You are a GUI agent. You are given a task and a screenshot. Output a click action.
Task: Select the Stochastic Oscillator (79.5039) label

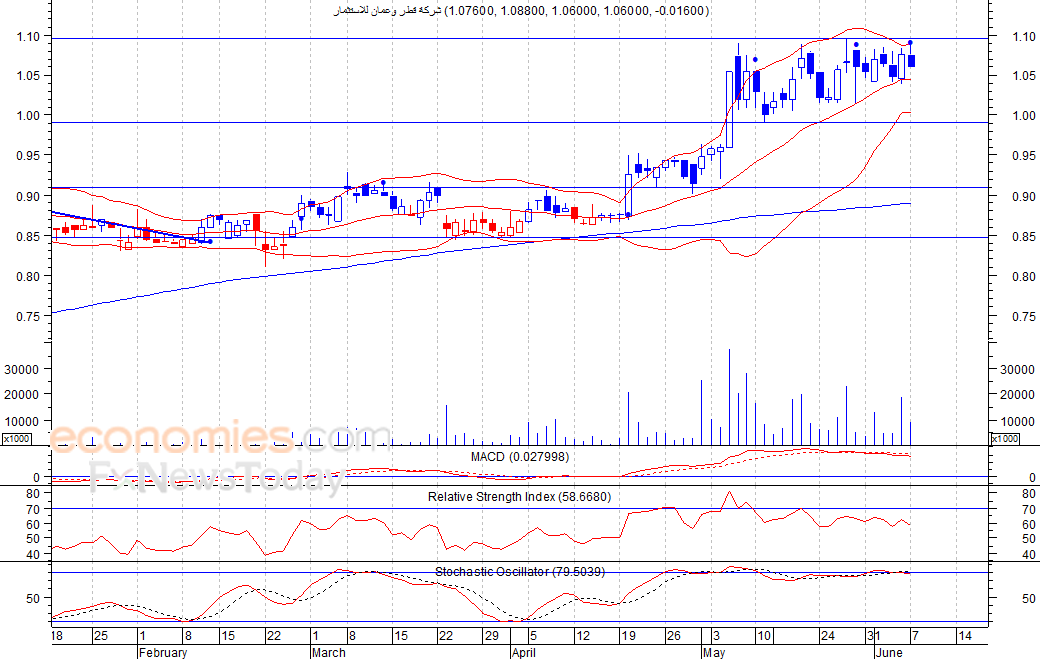click(x=520, y=571)
